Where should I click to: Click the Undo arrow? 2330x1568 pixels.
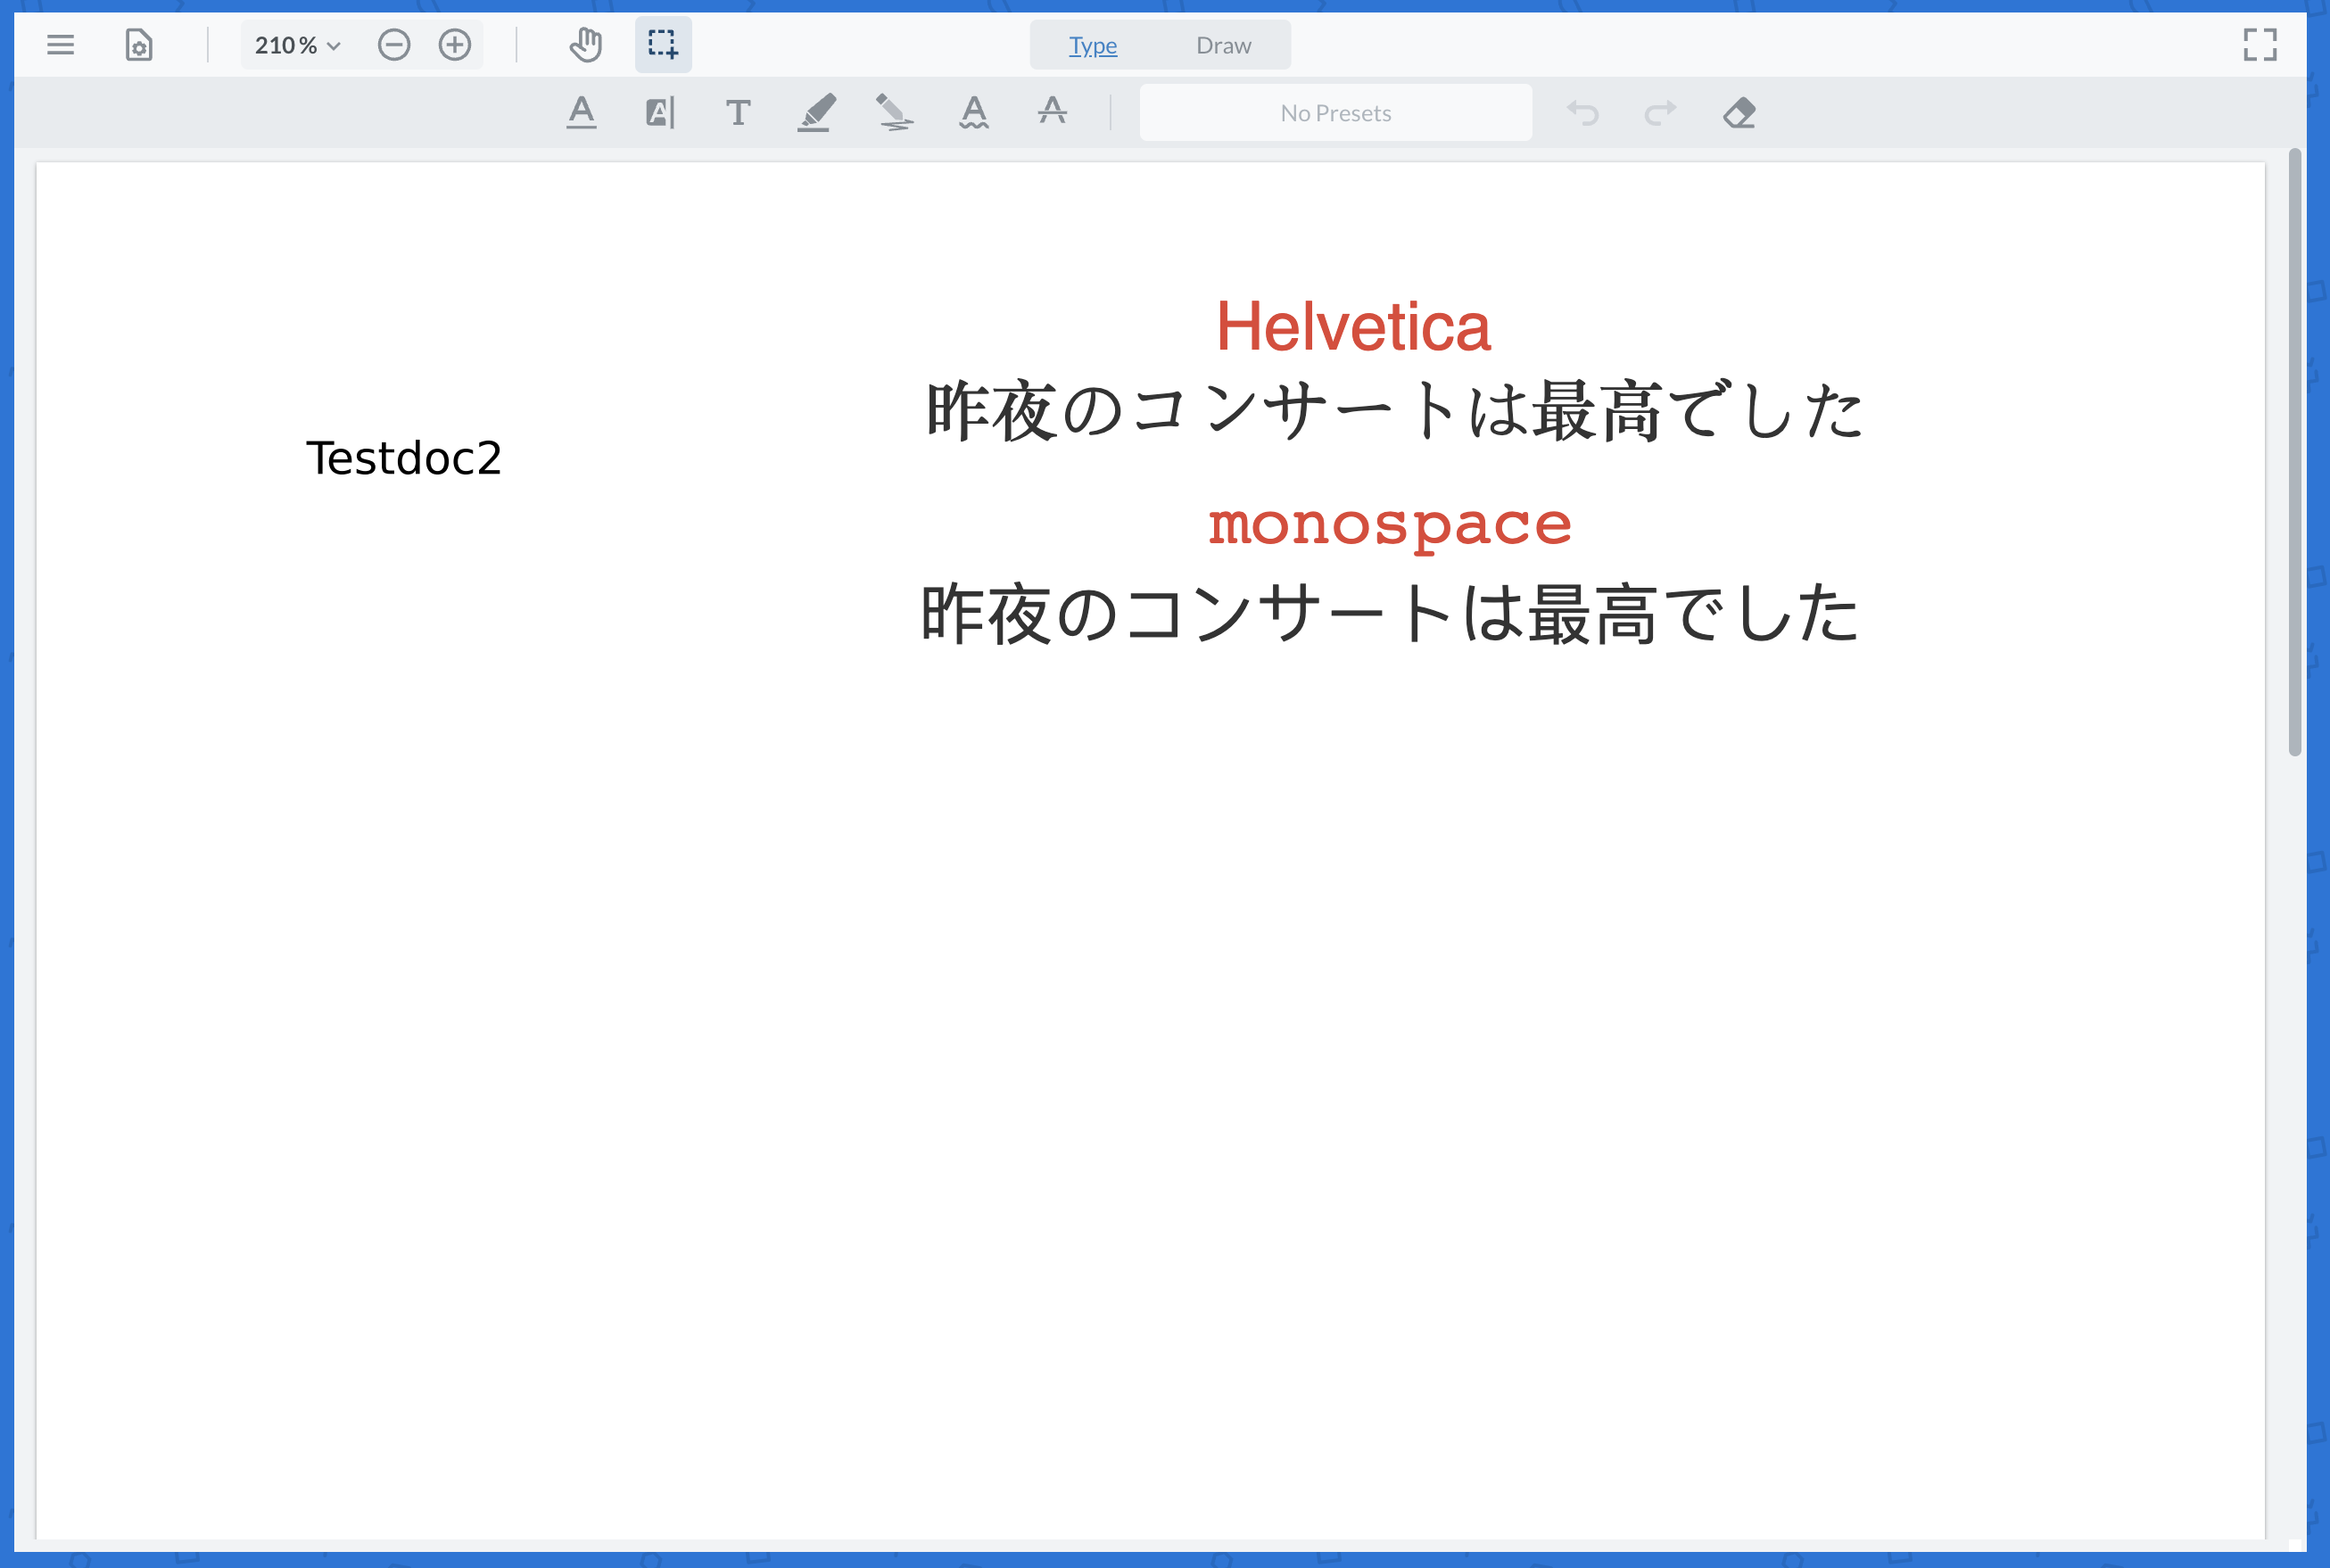point(1582,113)
